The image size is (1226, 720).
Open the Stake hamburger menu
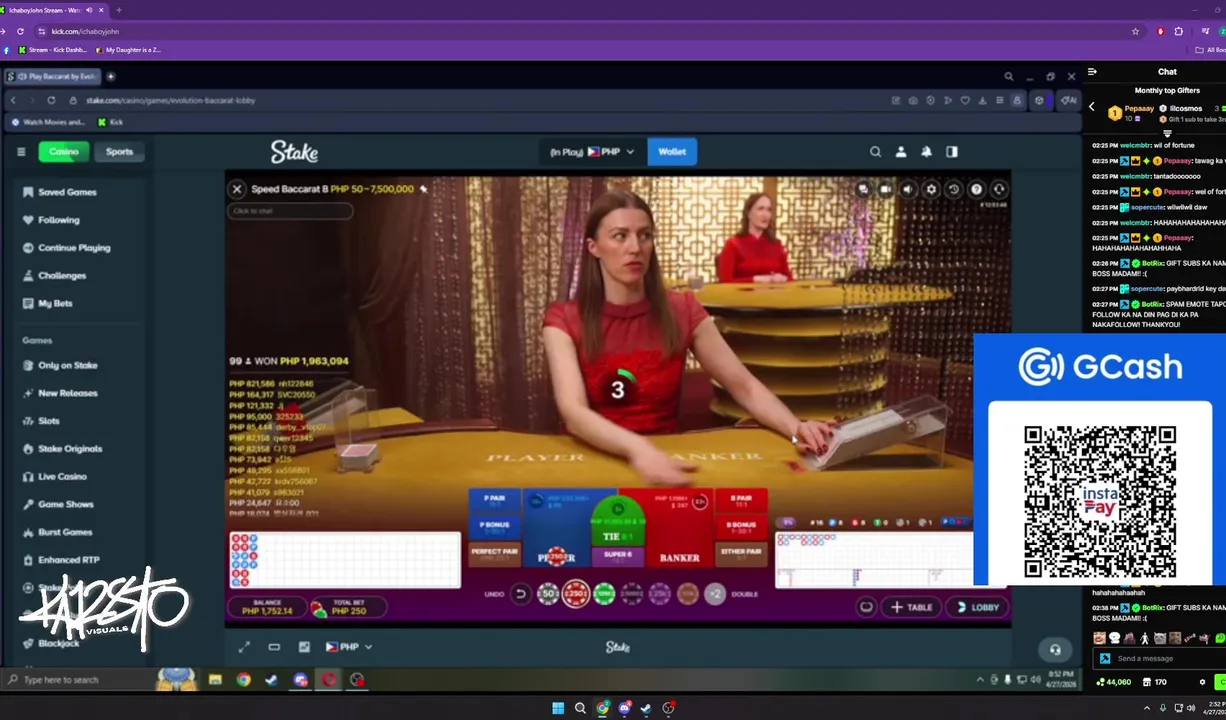click(x=21, y=152)
